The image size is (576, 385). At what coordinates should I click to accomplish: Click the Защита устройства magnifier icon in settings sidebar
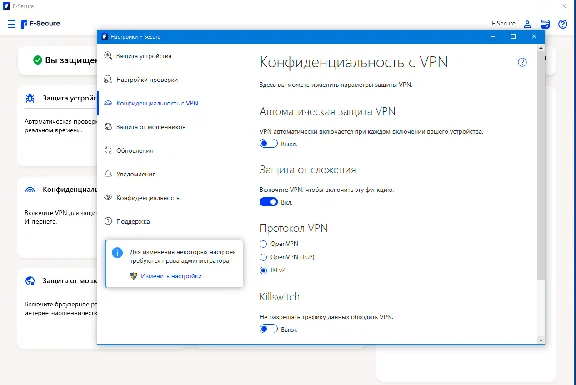(x=108, y=55)
